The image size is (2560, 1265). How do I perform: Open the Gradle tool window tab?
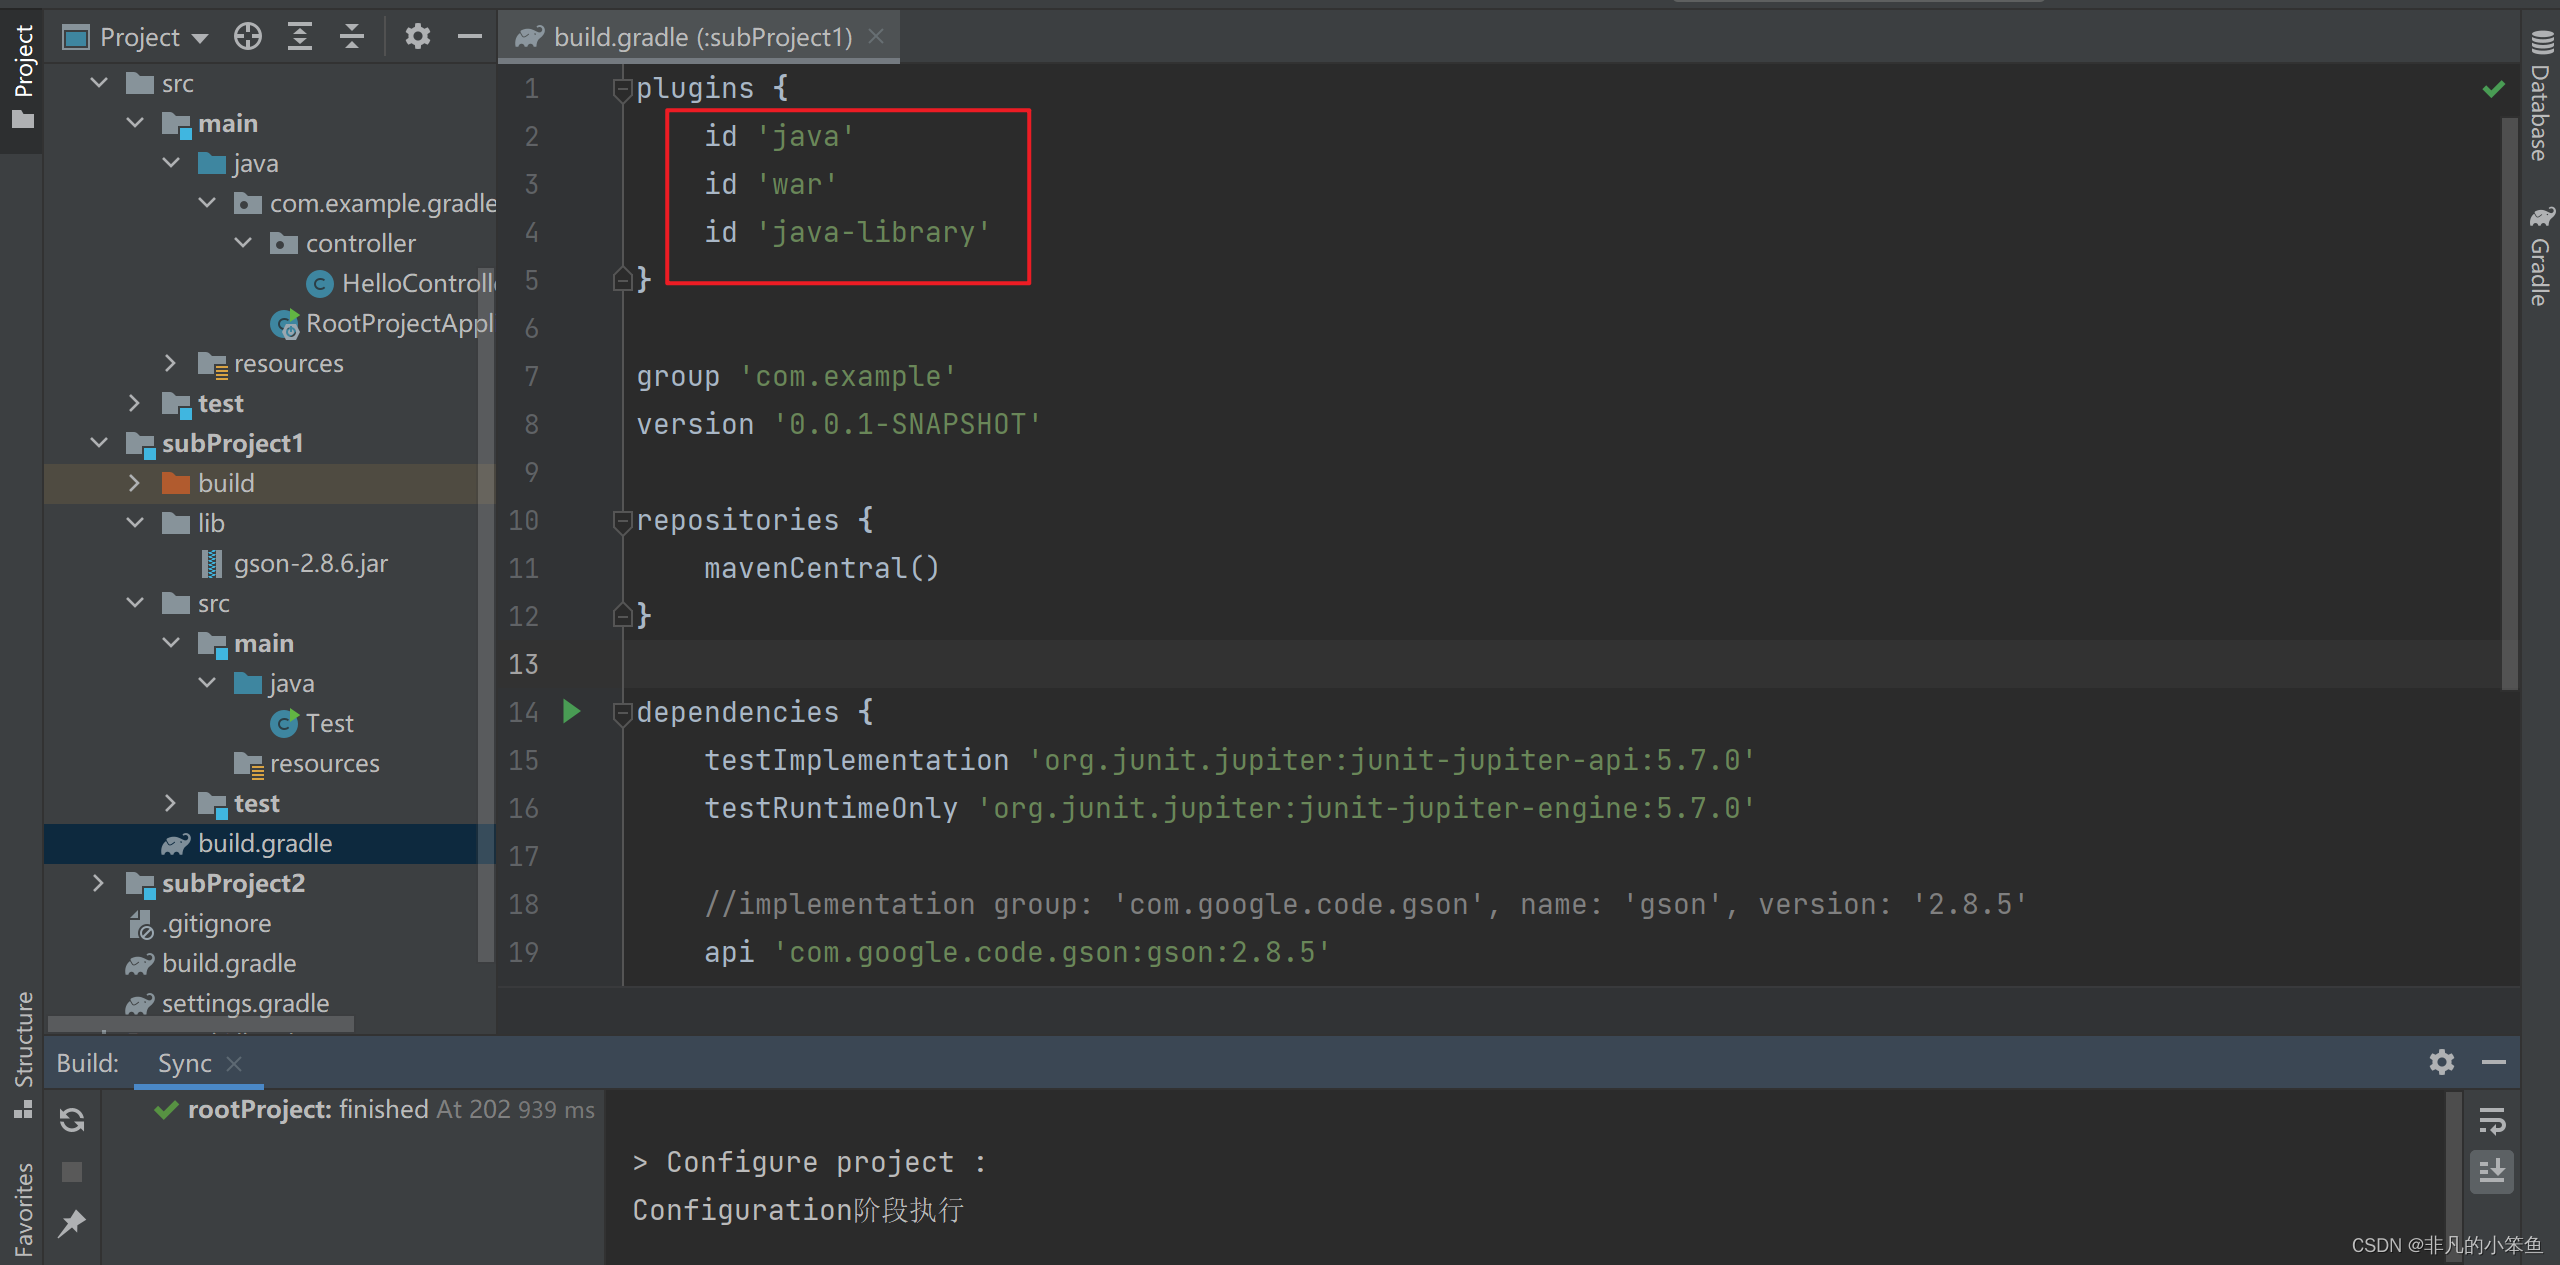(x=2540, y=258)
